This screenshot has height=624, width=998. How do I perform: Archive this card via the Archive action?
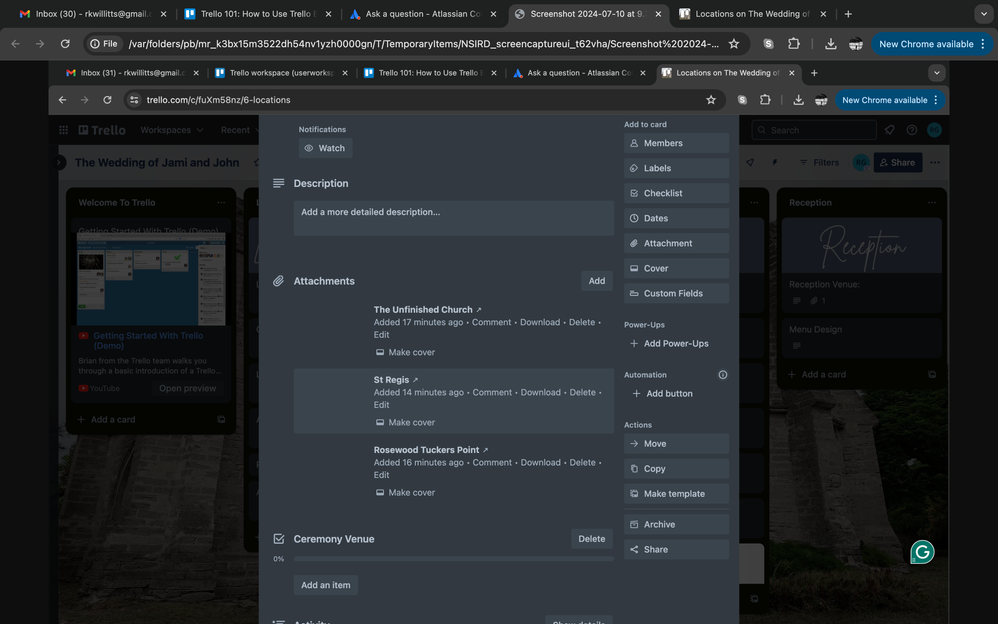(676, 523)
